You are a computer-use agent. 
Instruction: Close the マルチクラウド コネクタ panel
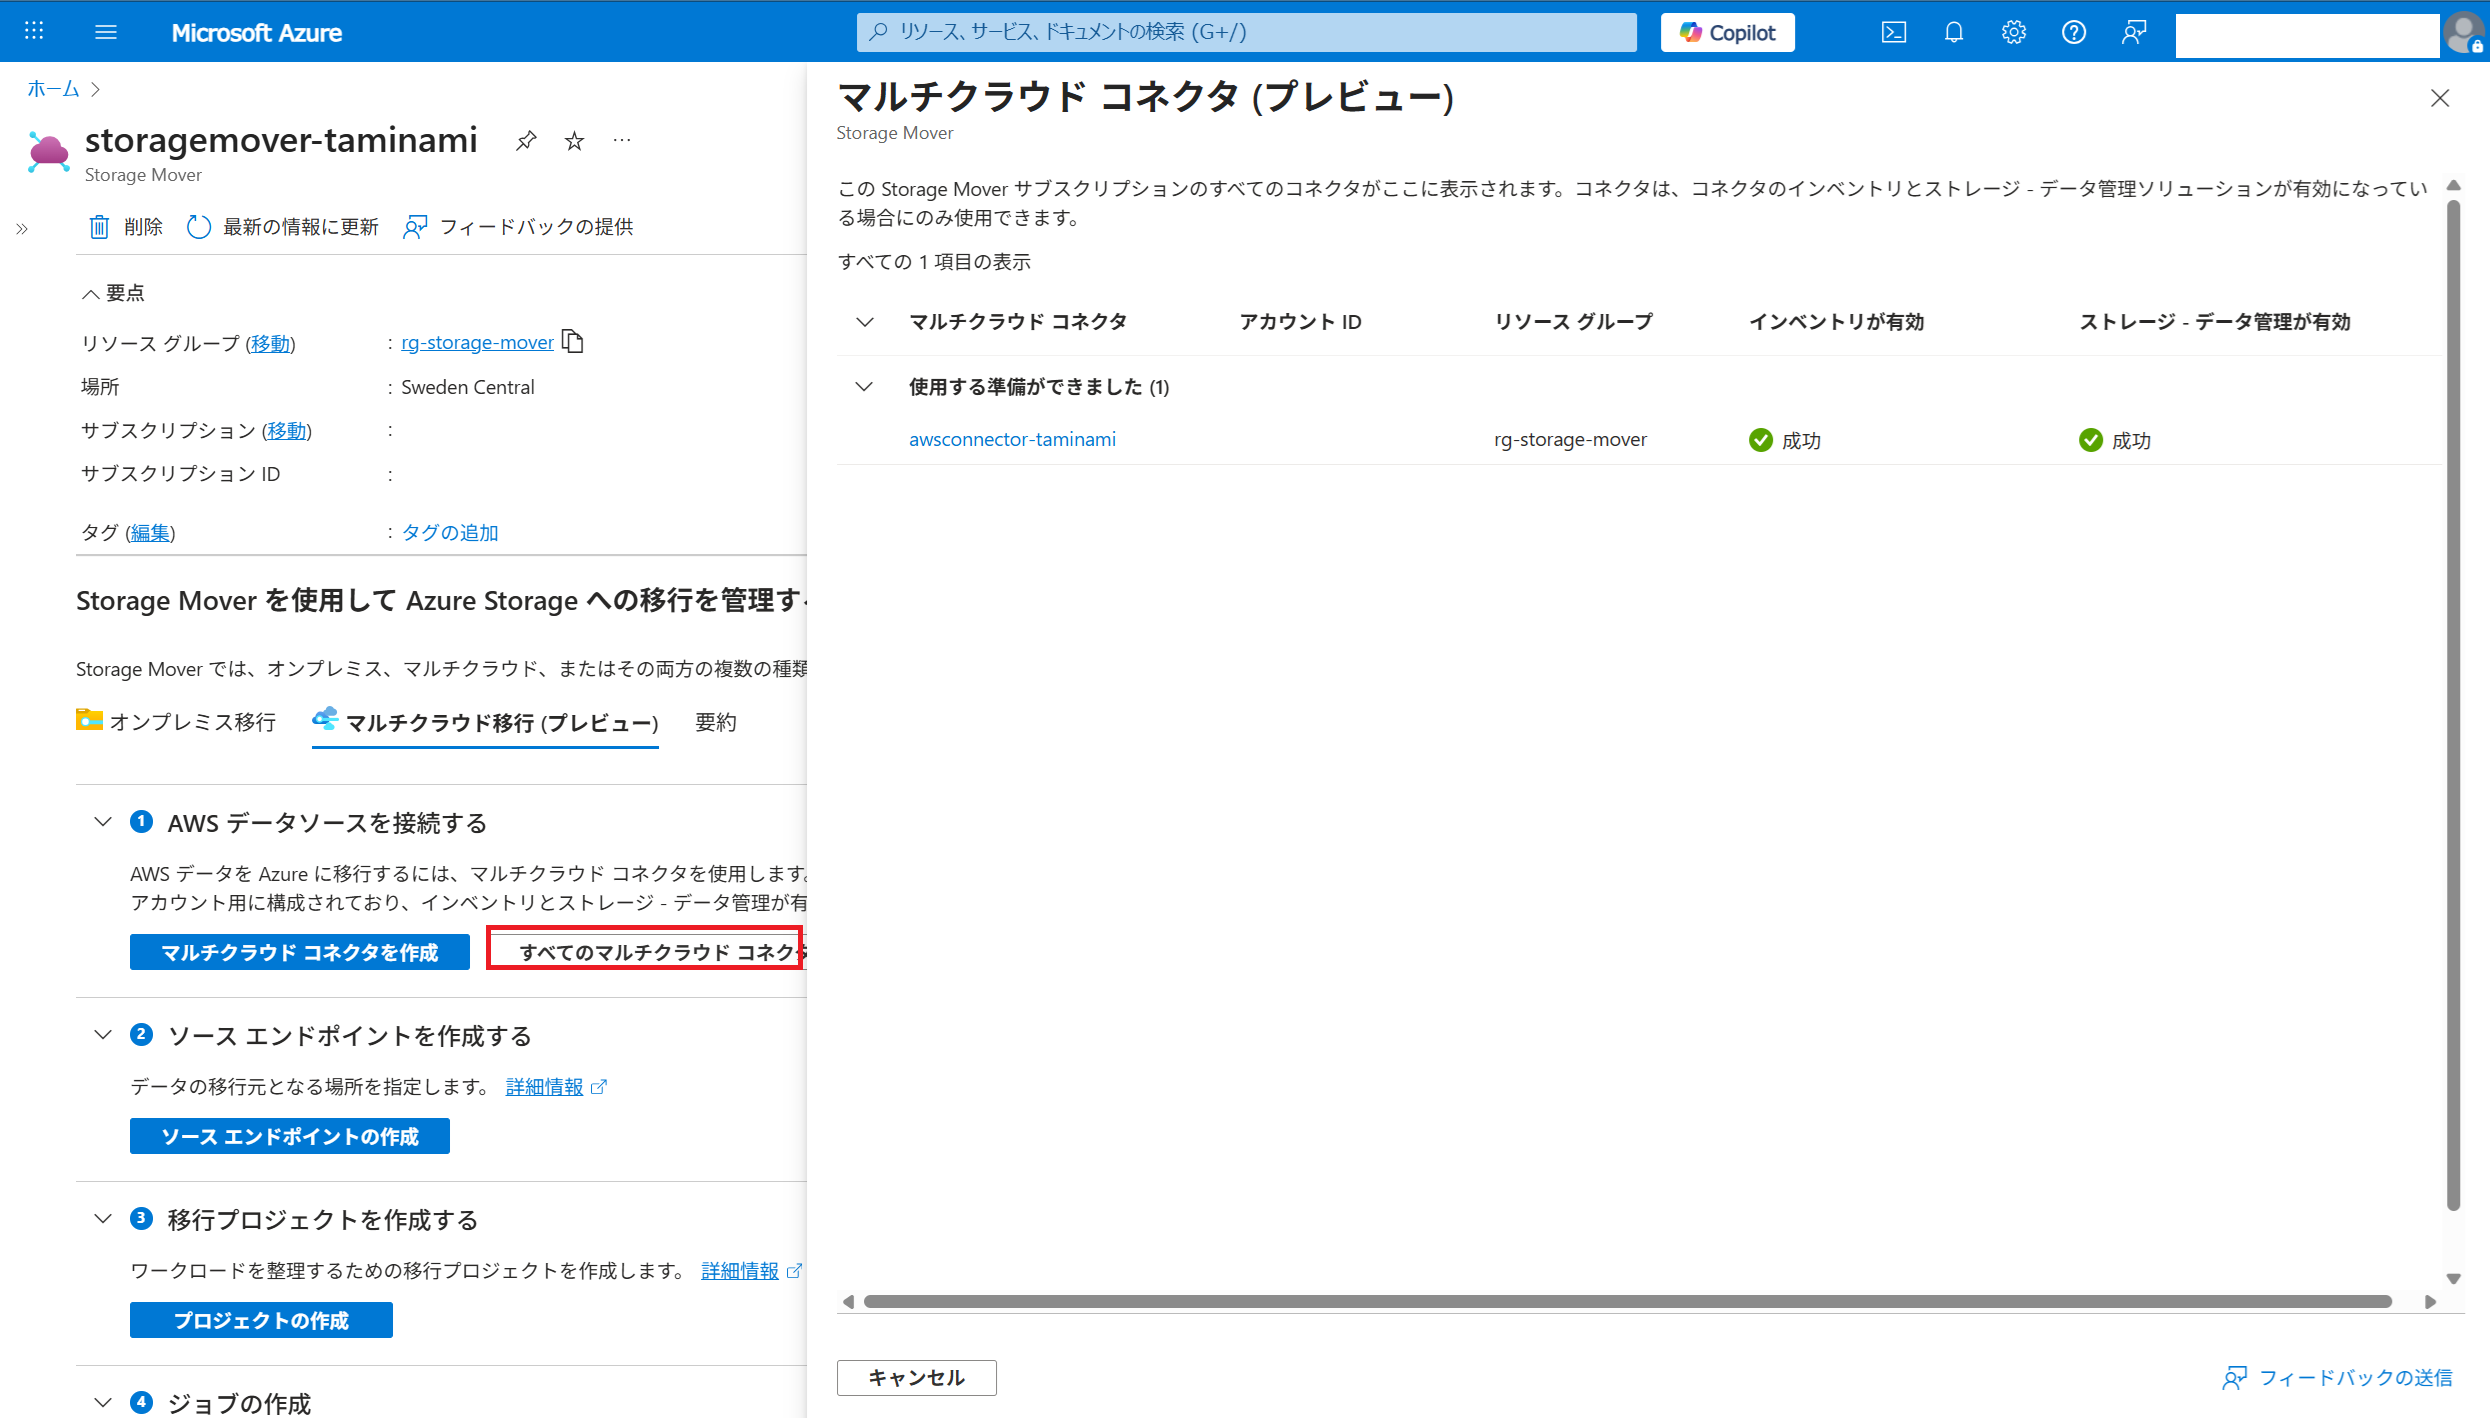(2440, 98)
